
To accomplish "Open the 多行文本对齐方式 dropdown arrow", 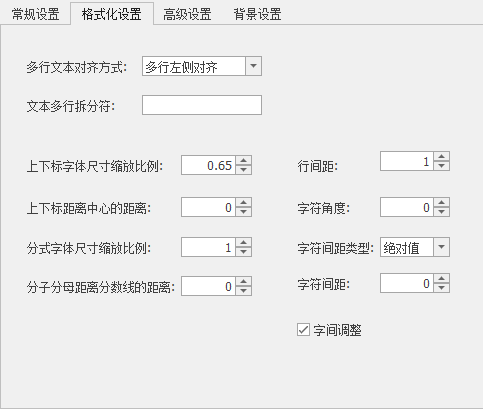I will pyautogui.click(x=253, y=66).
